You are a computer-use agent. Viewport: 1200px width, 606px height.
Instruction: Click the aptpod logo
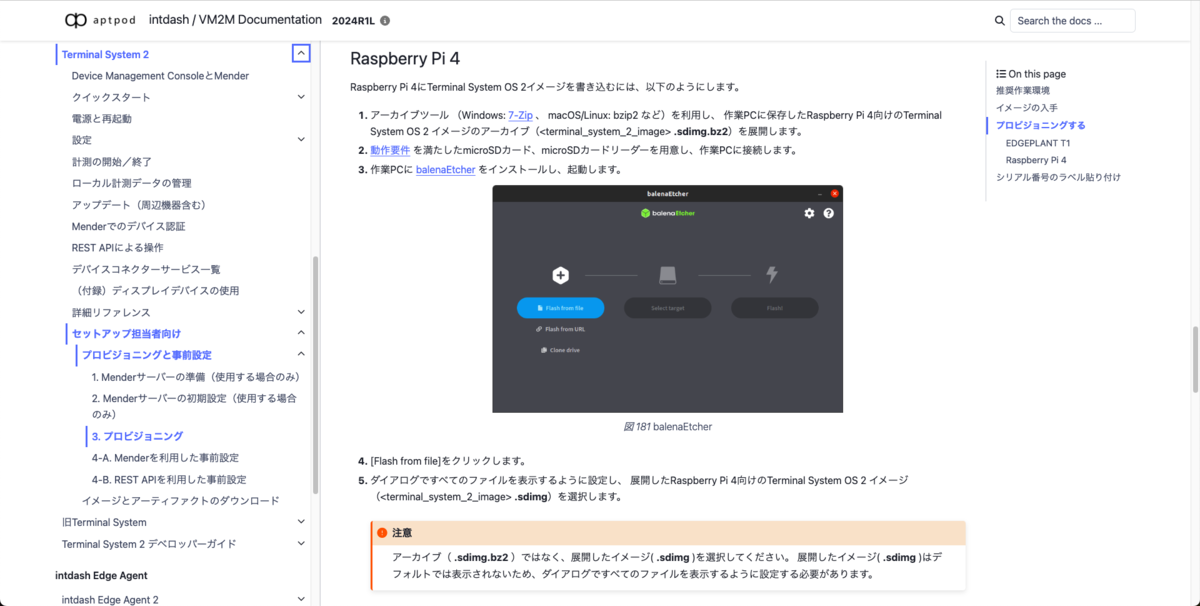pyautogui.click(x=102, y=20)
